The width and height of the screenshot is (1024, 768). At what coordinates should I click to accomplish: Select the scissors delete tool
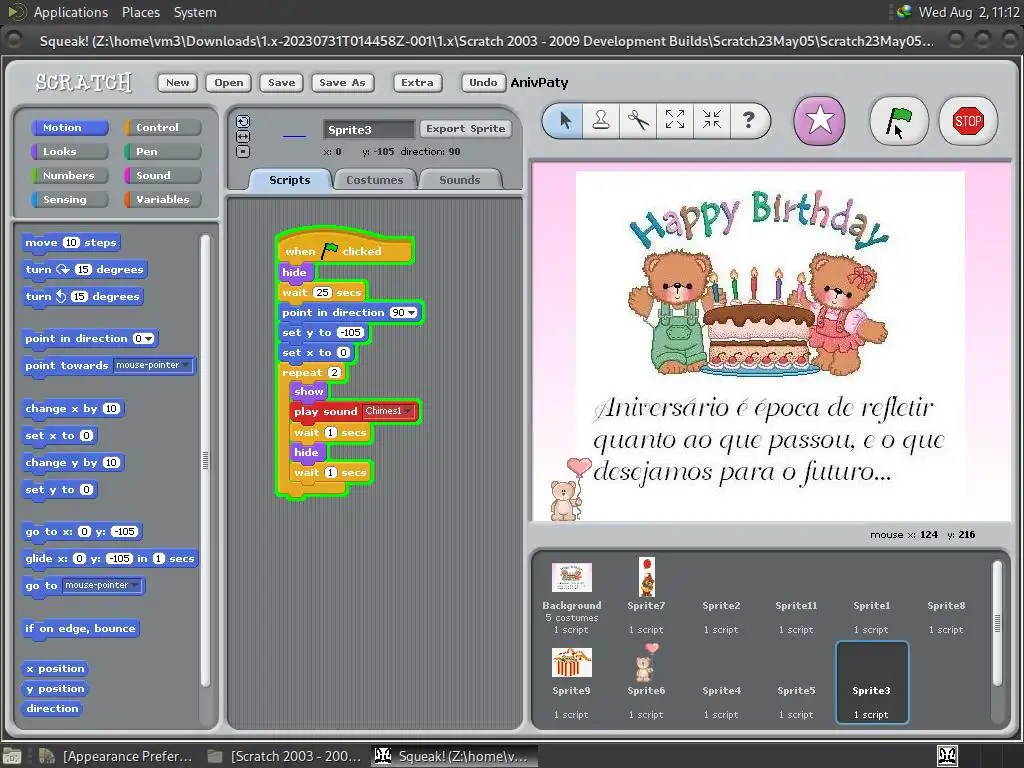click(638, 120)
